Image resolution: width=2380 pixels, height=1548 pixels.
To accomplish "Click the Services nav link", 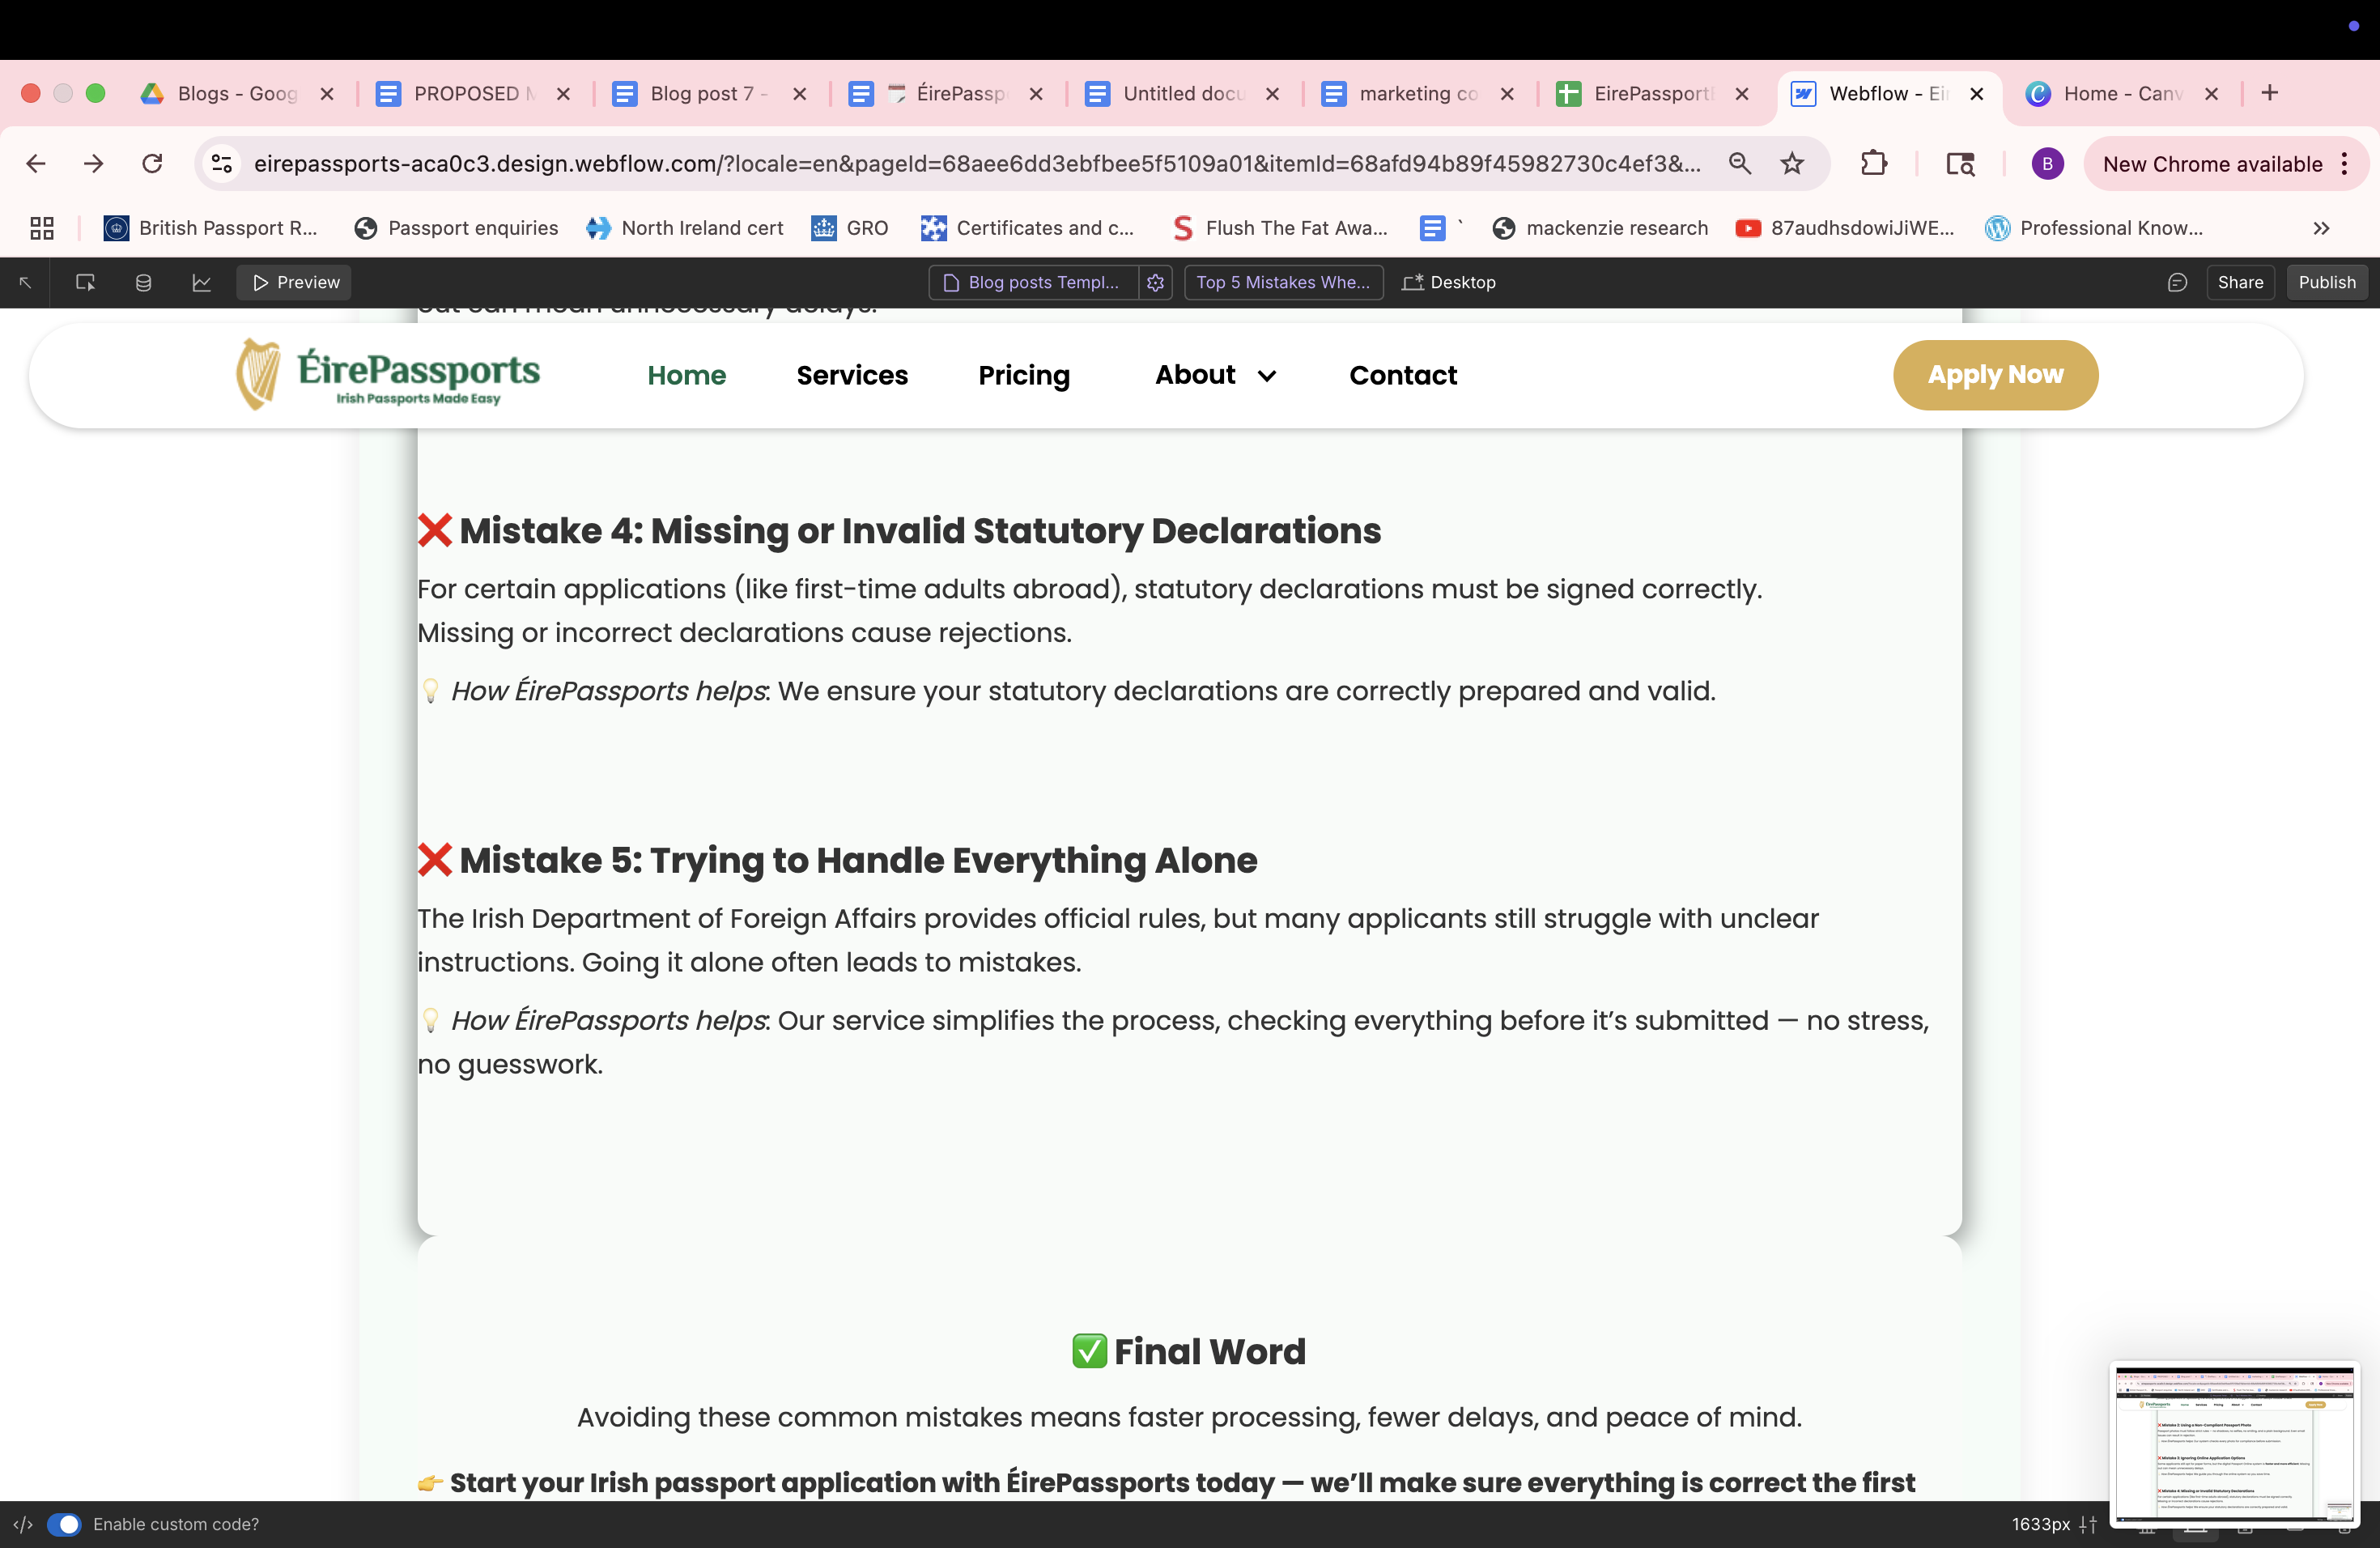I will tap(852, 375).
